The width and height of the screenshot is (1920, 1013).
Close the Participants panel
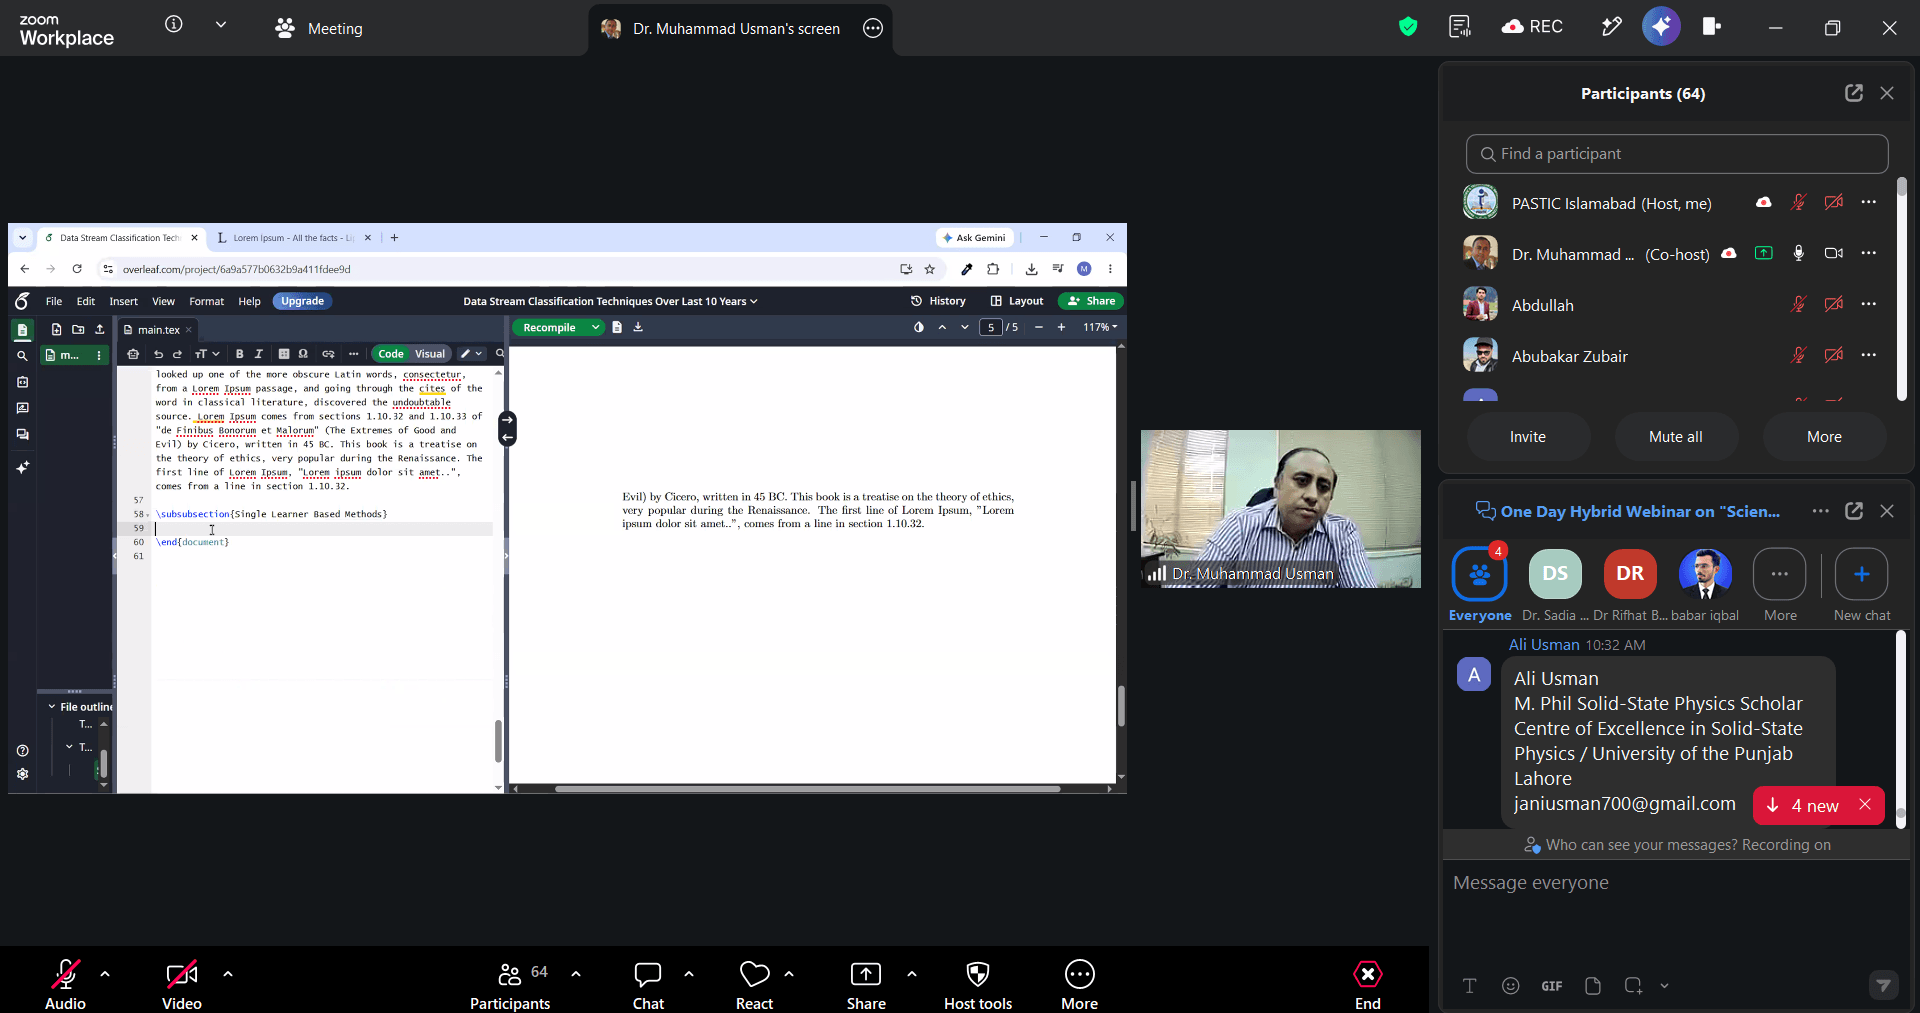(1887, 93)
